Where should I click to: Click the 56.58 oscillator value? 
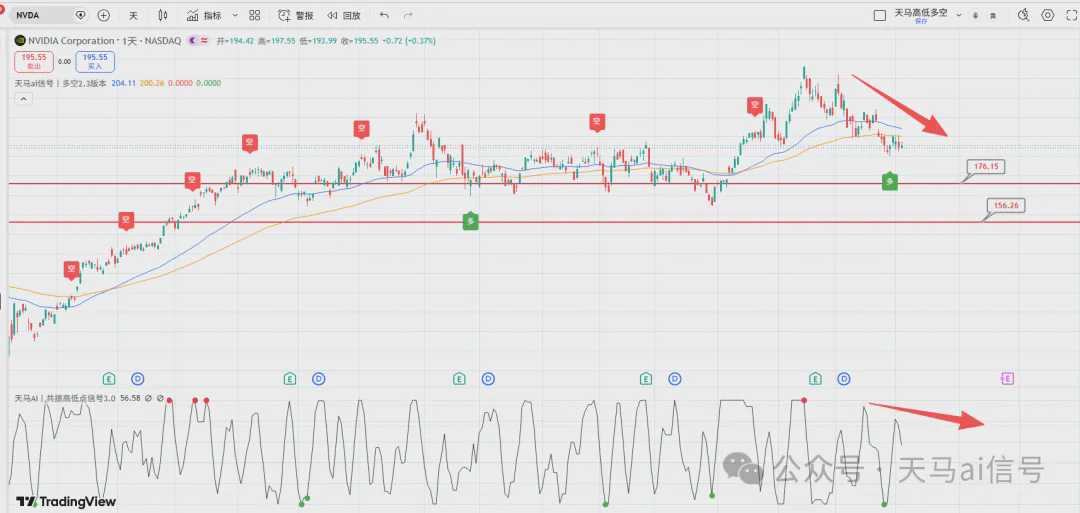(x=130, y=398)
